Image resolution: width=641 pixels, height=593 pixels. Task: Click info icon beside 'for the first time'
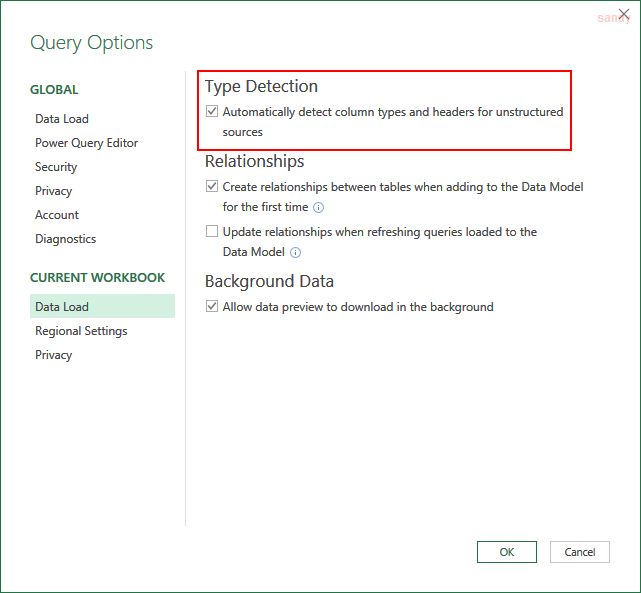319,208
